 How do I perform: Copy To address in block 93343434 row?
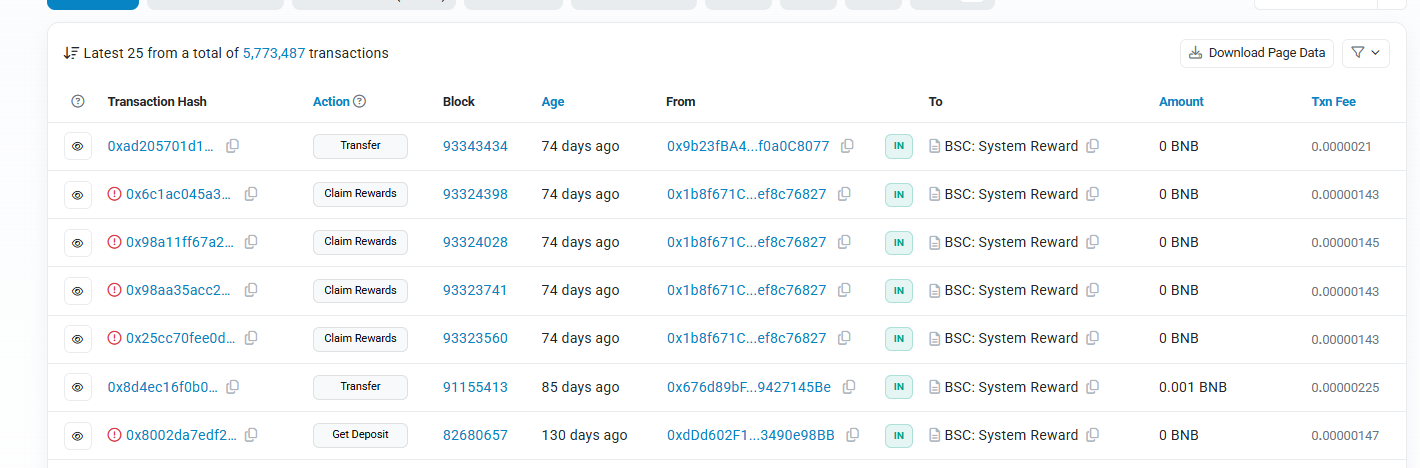(x=1093, y=146)
